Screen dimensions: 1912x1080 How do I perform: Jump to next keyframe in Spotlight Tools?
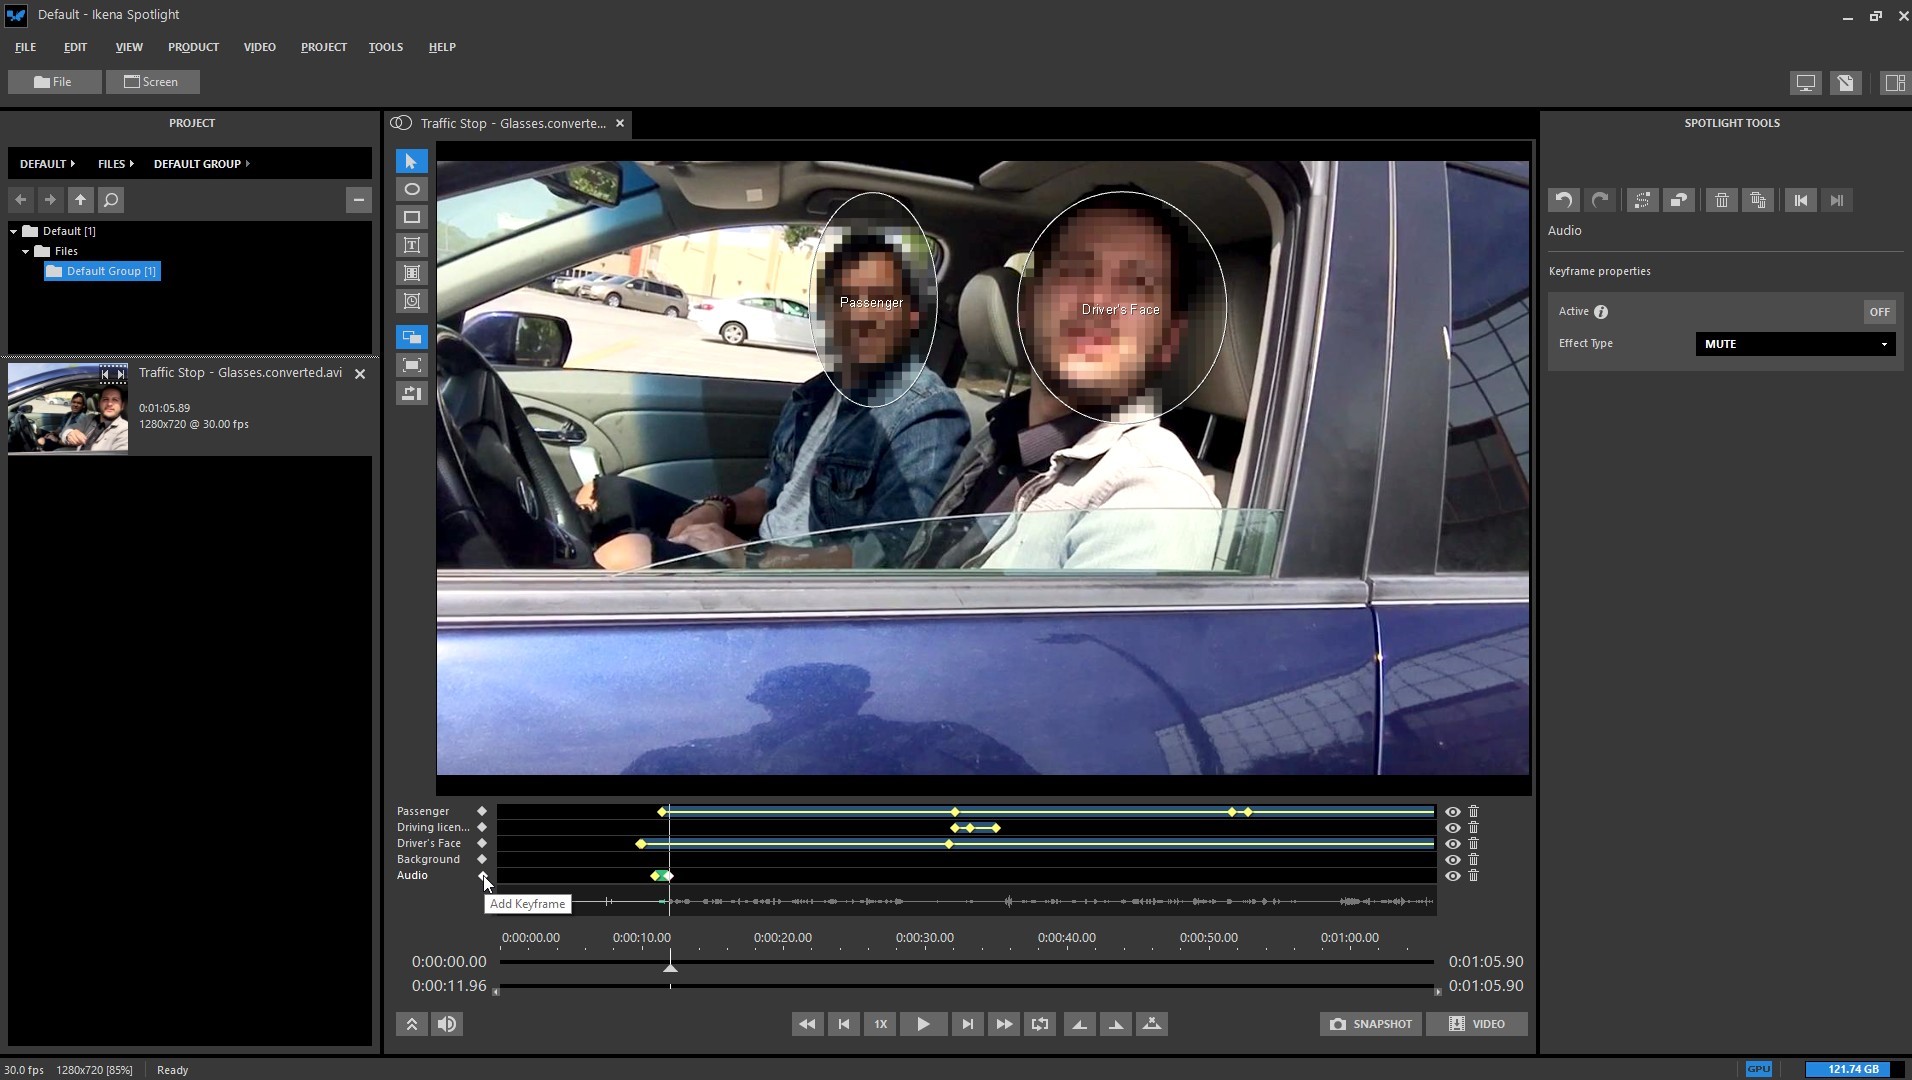click(1837, 200)
